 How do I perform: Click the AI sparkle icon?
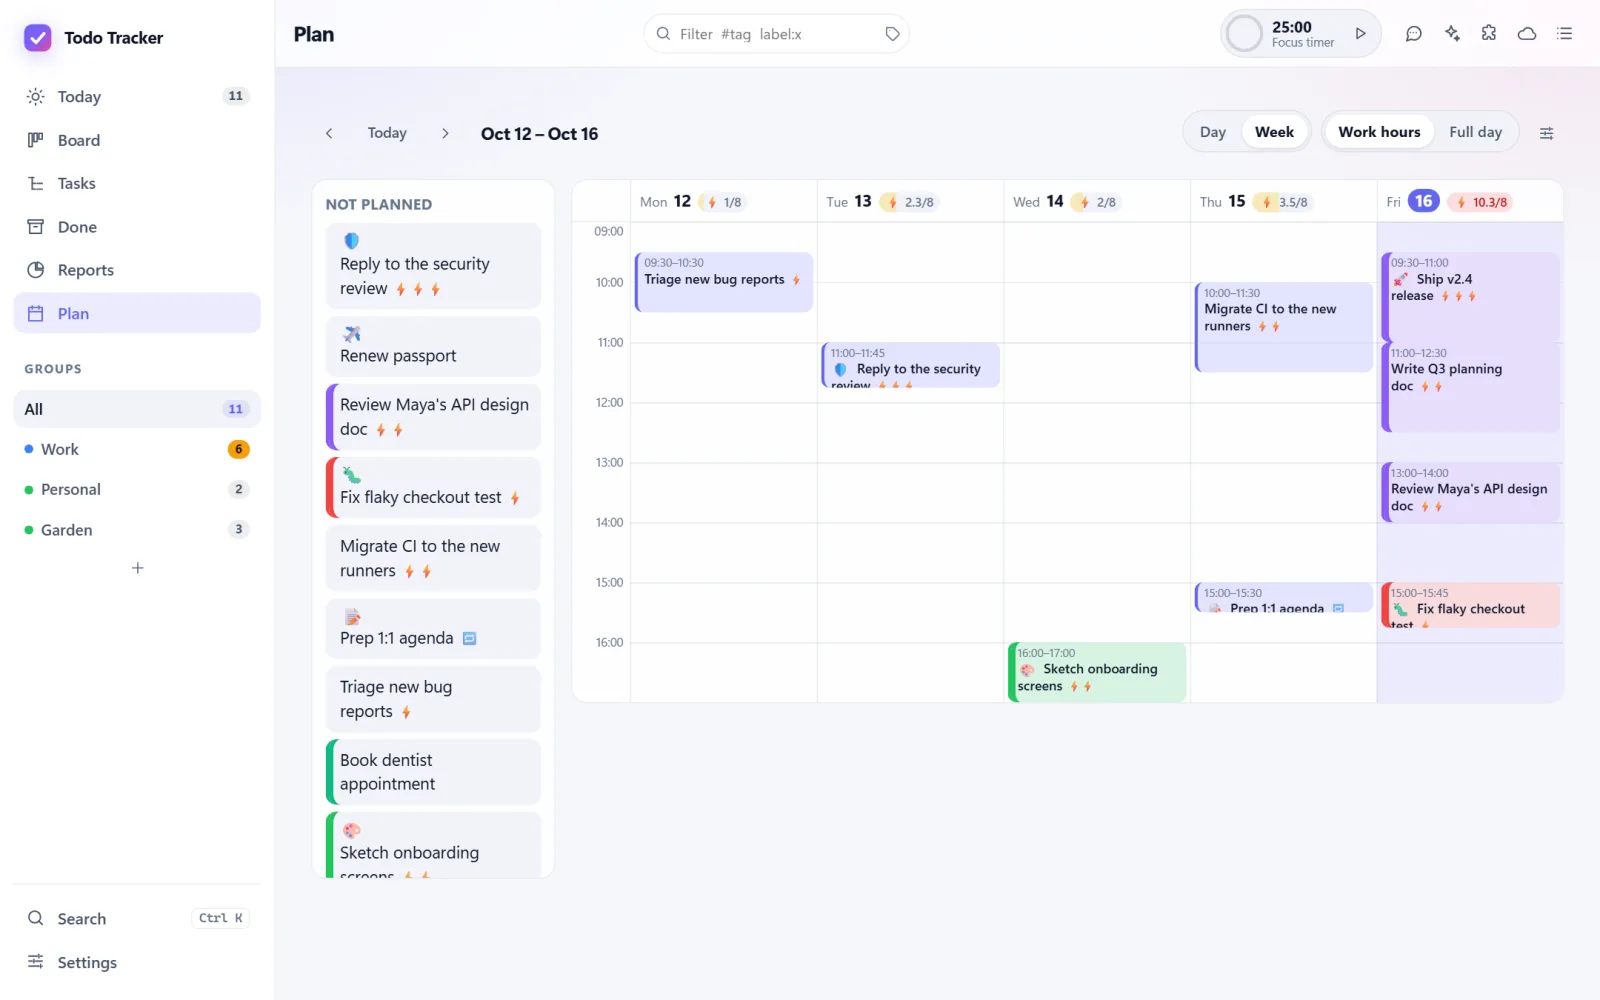pyautogui.click(x=1452, y=34)
